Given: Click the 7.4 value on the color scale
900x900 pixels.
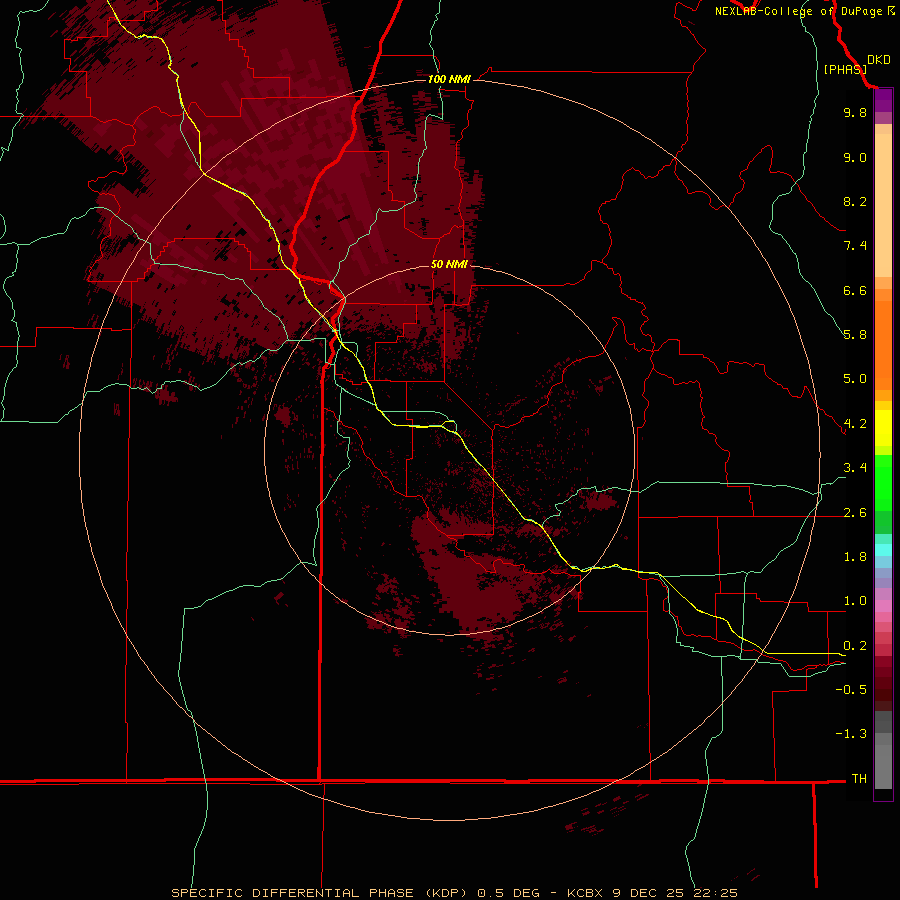Looking at the screenshot, I should click(x=855, y=246).
